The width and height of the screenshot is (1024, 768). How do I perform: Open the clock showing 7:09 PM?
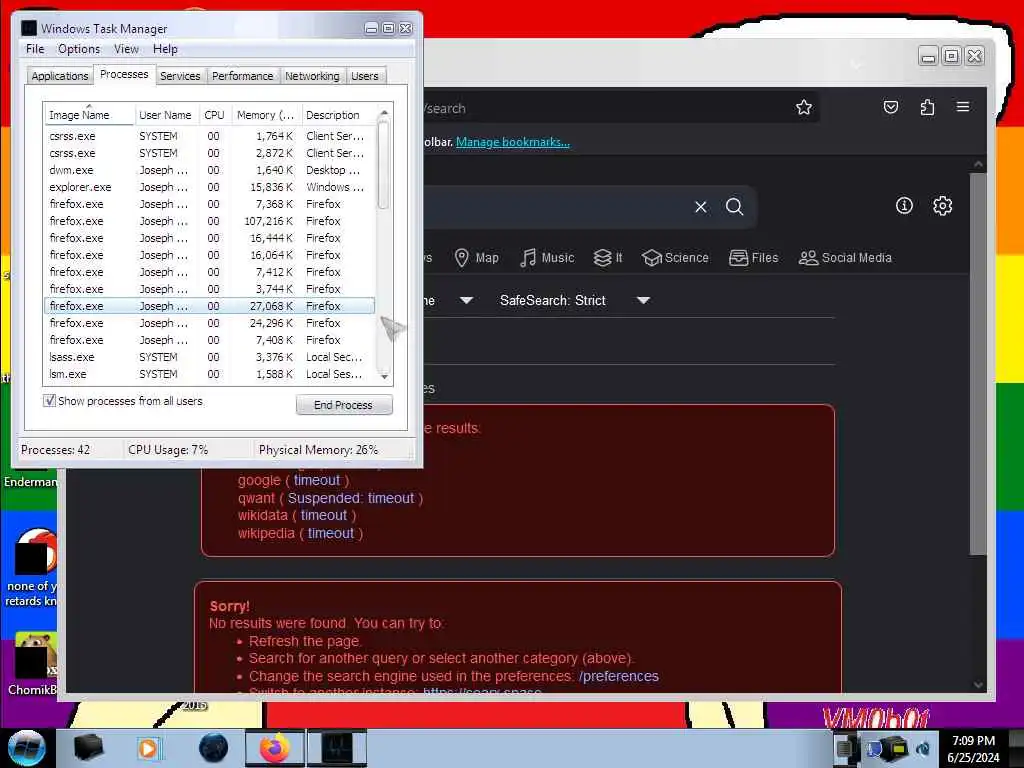(973, 748)
